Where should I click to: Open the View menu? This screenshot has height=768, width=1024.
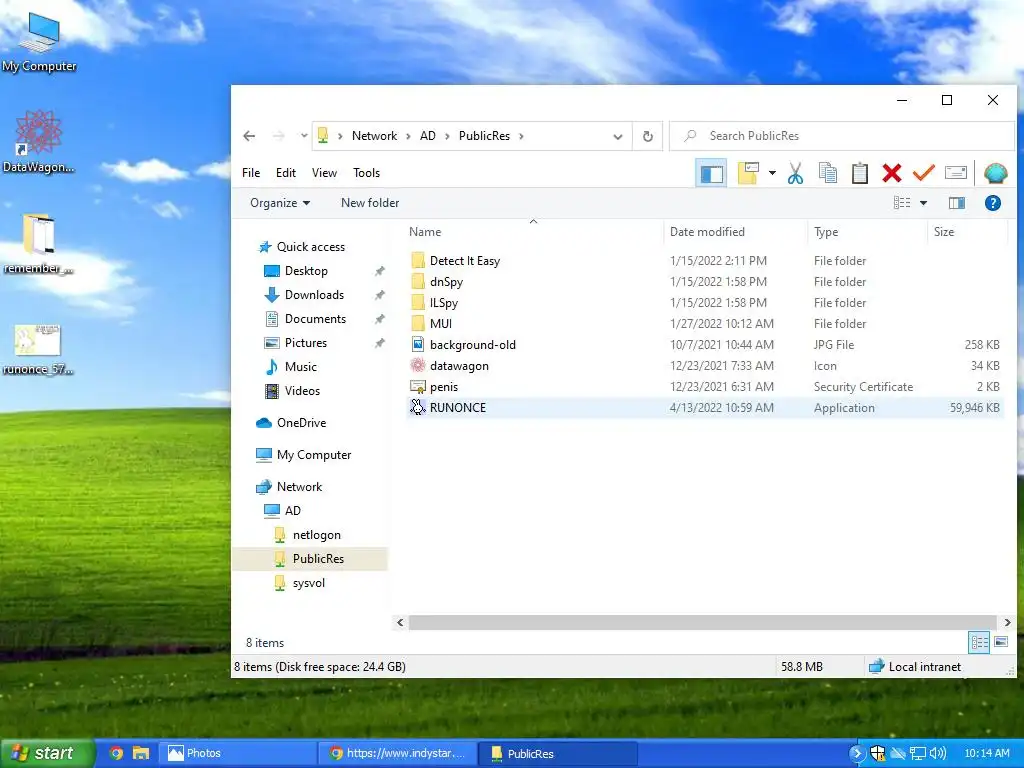pos(324,173)
